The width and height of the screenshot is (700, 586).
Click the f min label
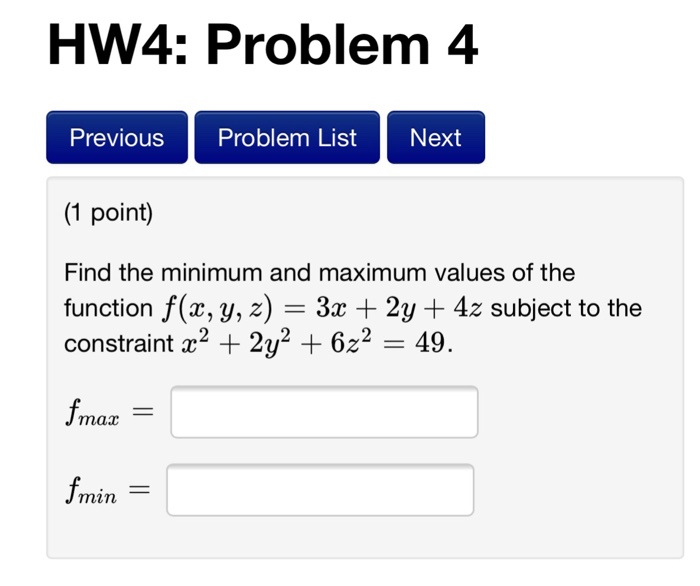[90, 491]
